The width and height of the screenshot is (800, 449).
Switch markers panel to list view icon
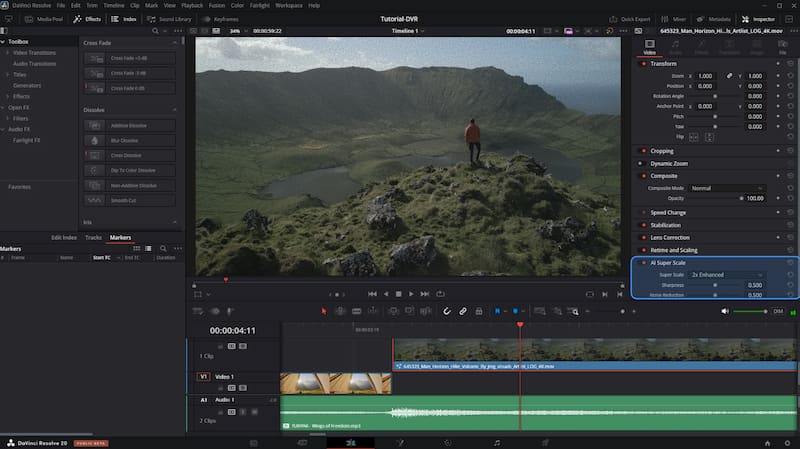point(148,248)
